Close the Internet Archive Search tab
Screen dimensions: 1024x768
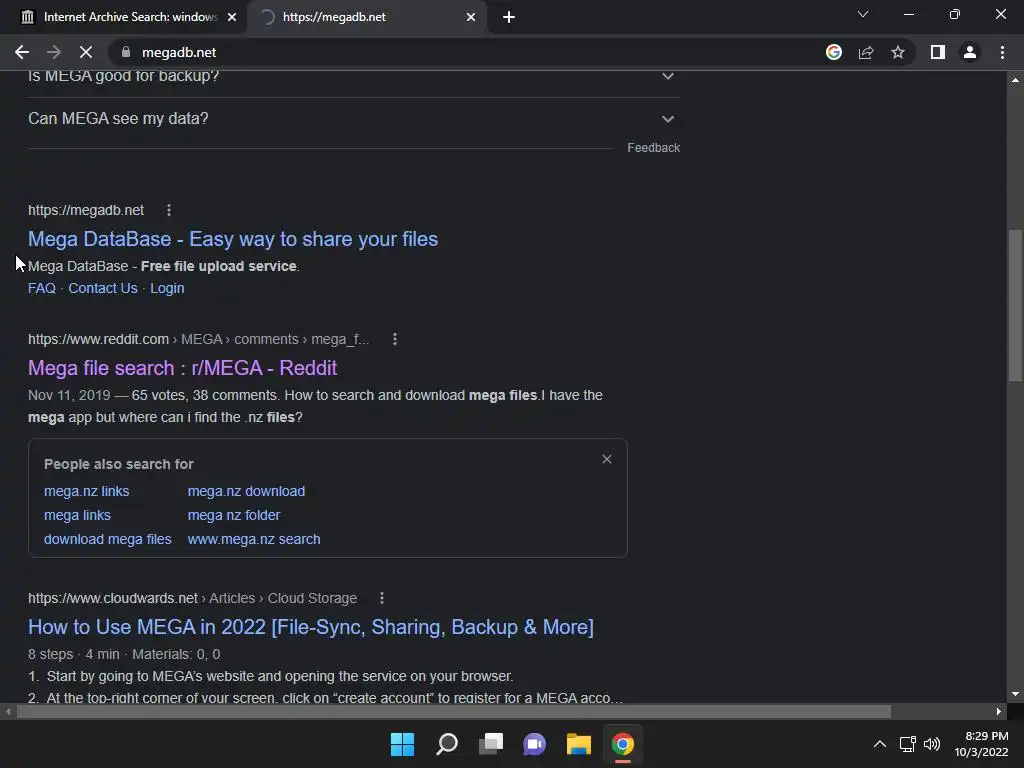point(232,17)
